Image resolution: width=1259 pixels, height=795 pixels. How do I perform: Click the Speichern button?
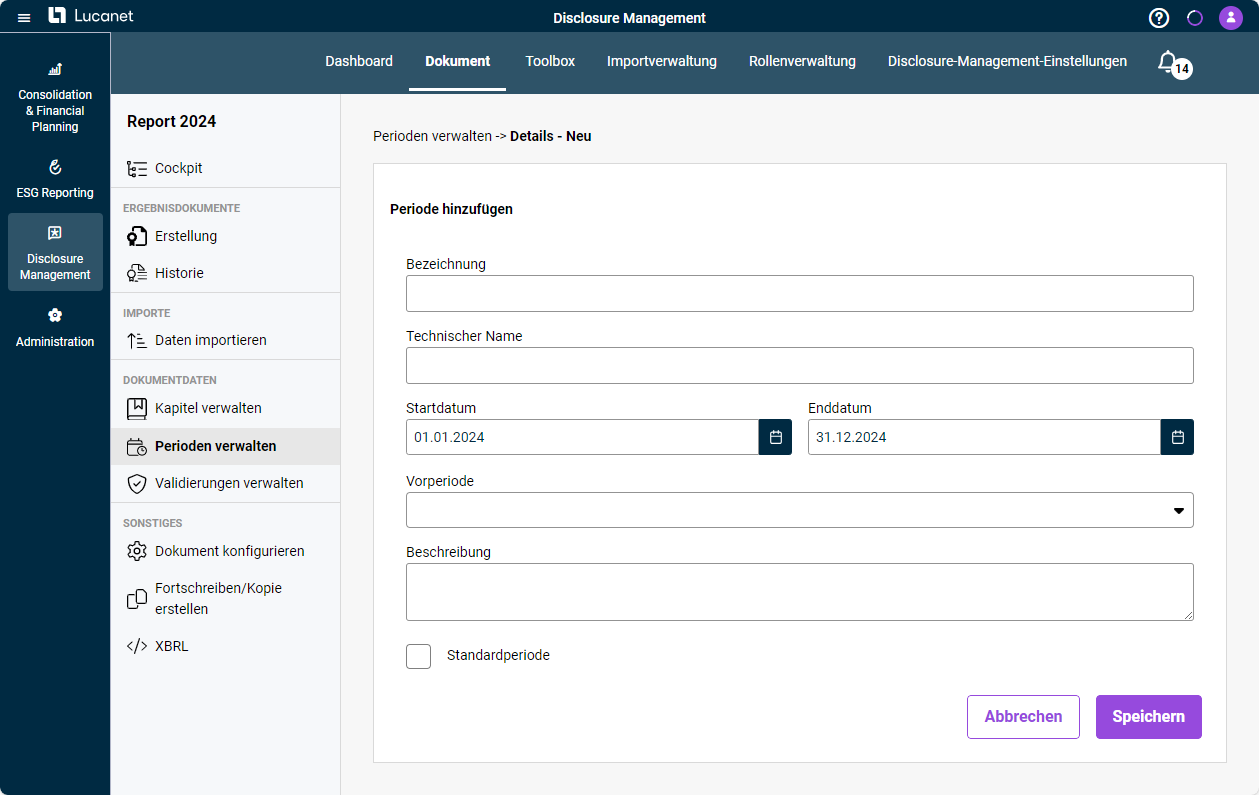tap(1149, 717)
